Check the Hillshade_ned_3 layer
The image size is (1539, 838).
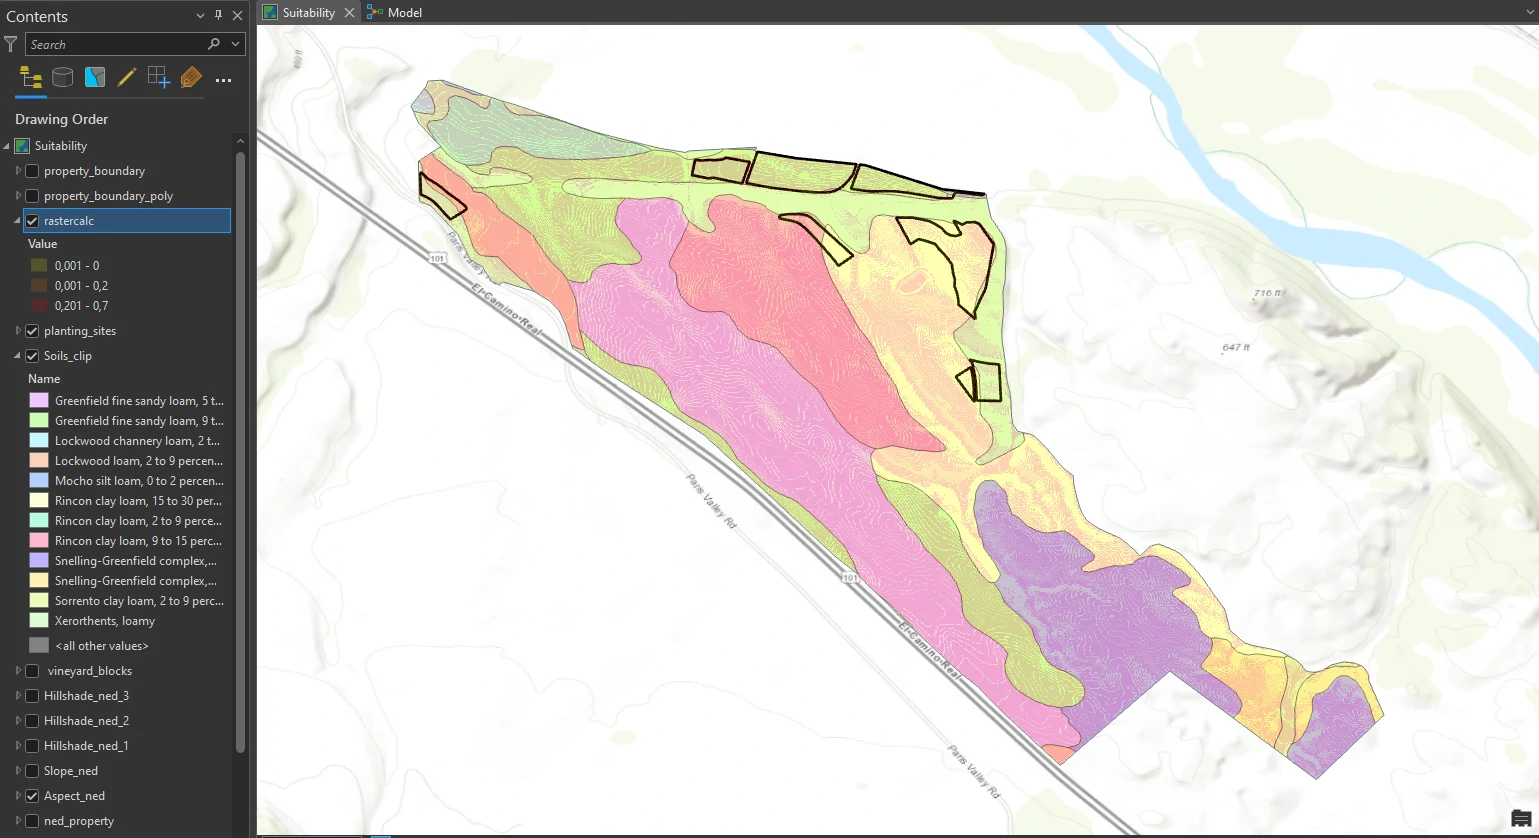[32, 696]
